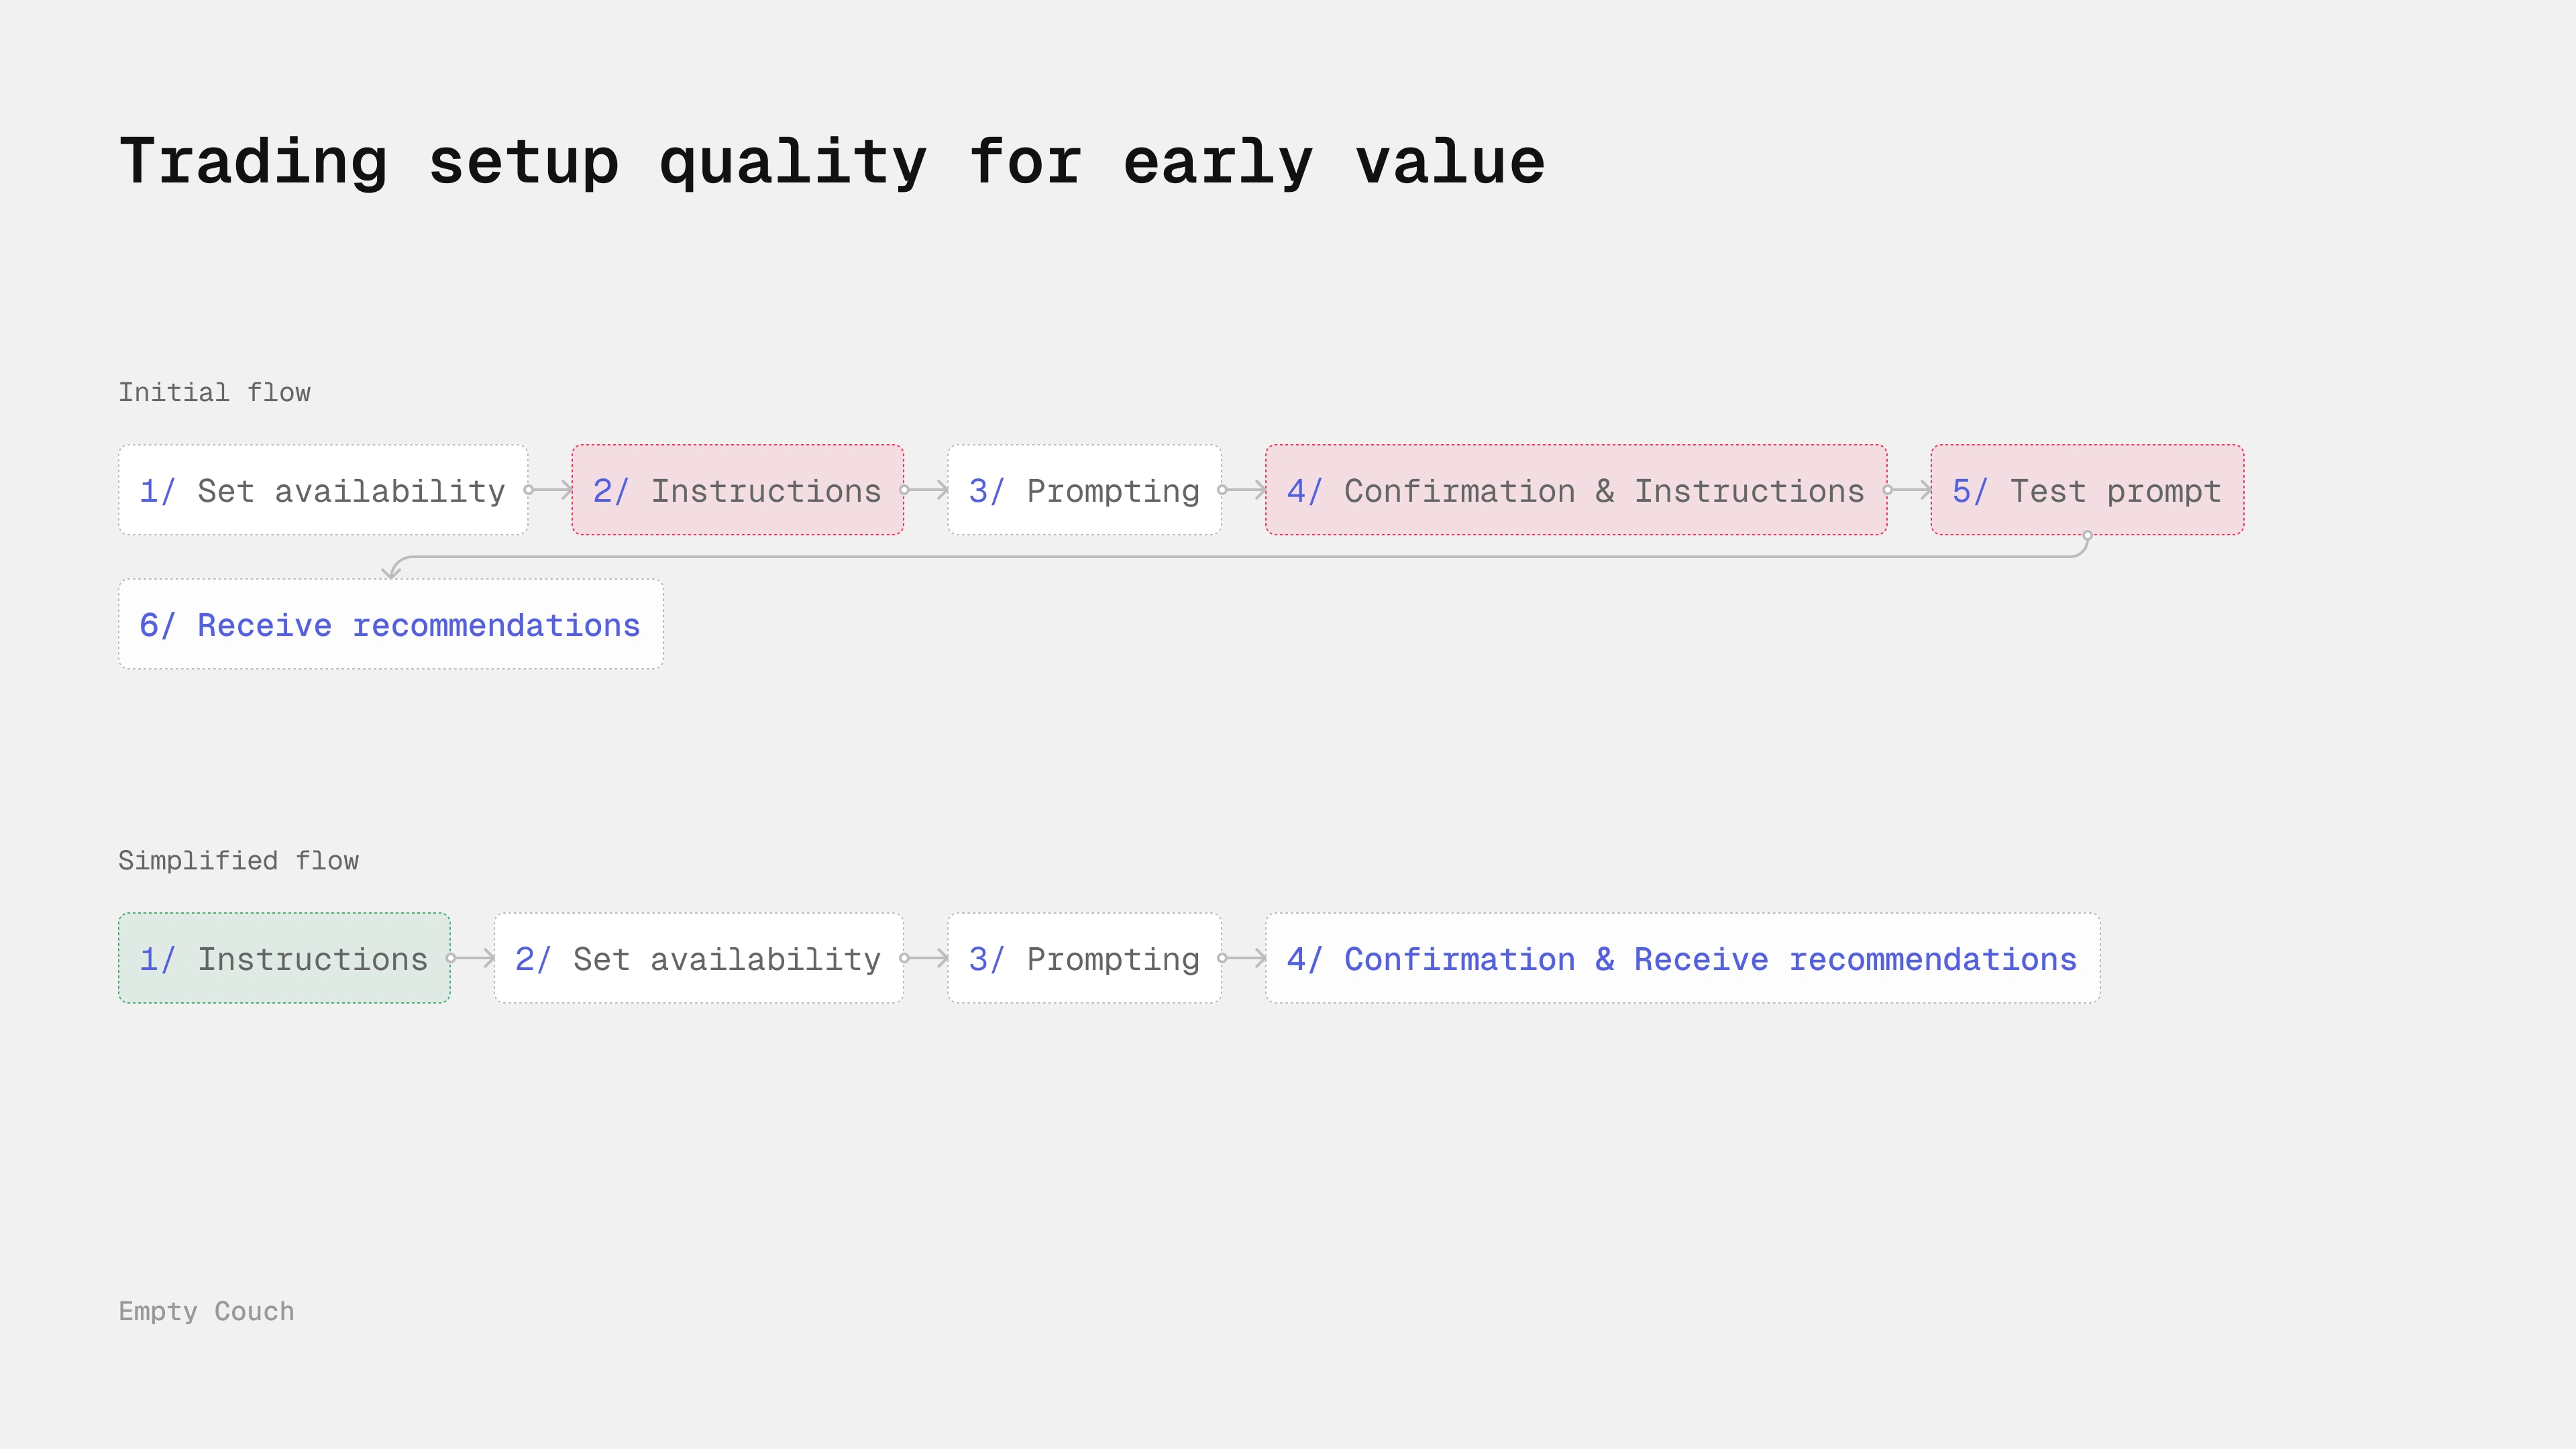Click the "Trading setup quality for early value" title
Image resolution: width=2576 pixels, height=1449 pixels.
831,162
